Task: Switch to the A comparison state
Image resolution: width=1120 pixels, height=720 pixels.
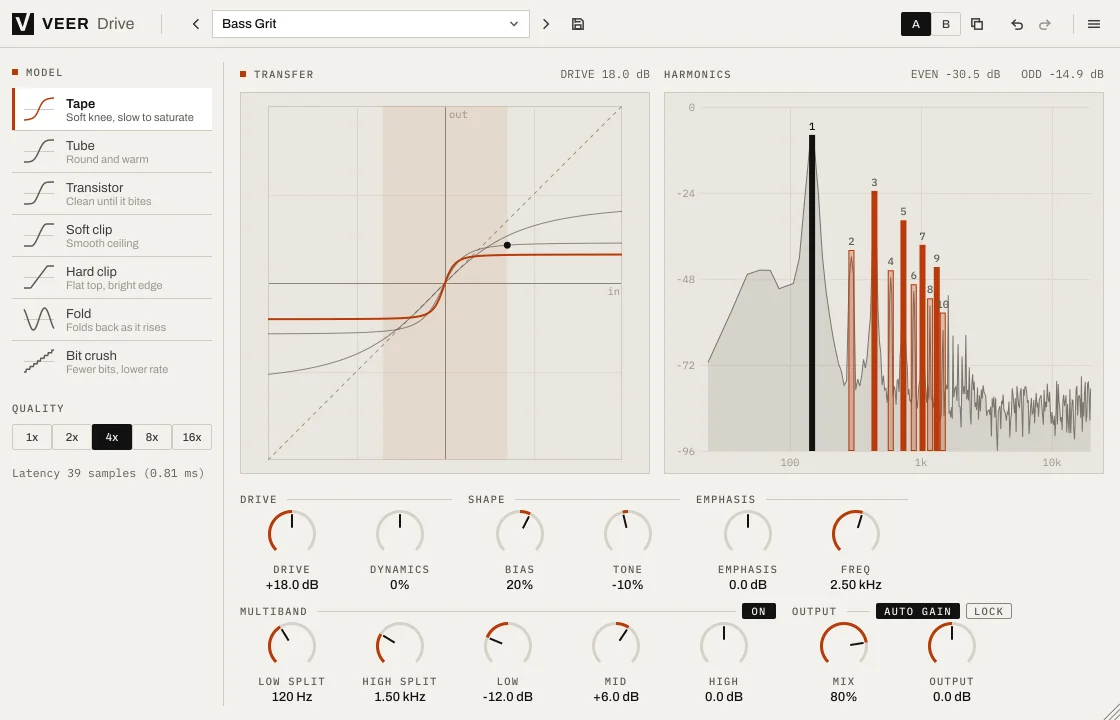Action: (916, 24)
